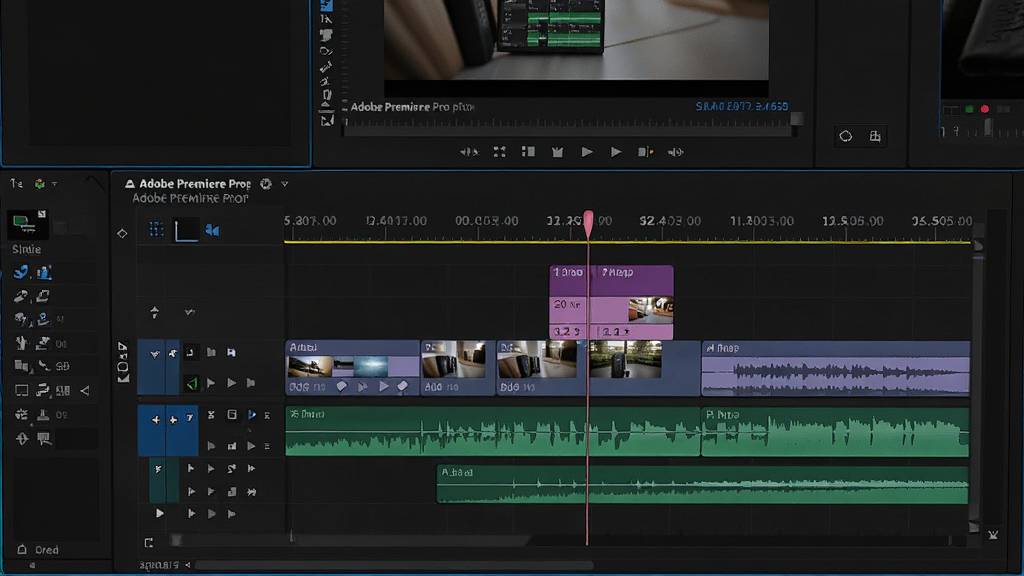1024x576 pixels.
Task: Click the floppy-disk icon in the video track header
Action: pyautogui.click(x=231, y=353)
